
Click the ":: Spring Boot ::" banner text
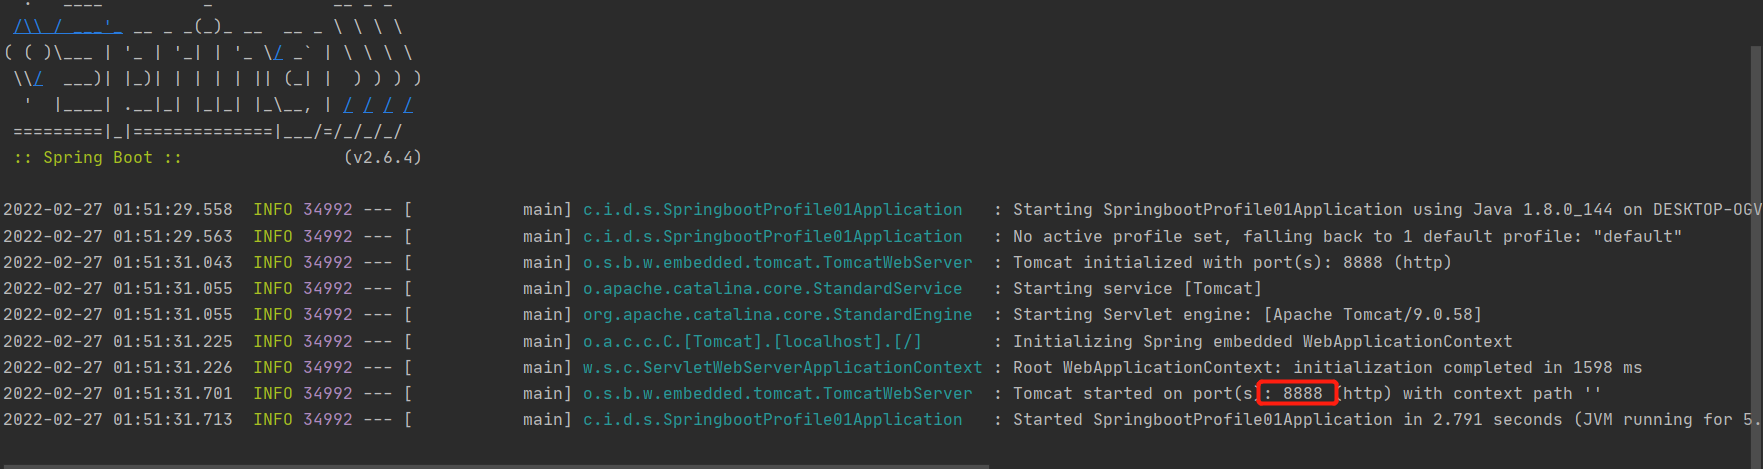(97, 157)
